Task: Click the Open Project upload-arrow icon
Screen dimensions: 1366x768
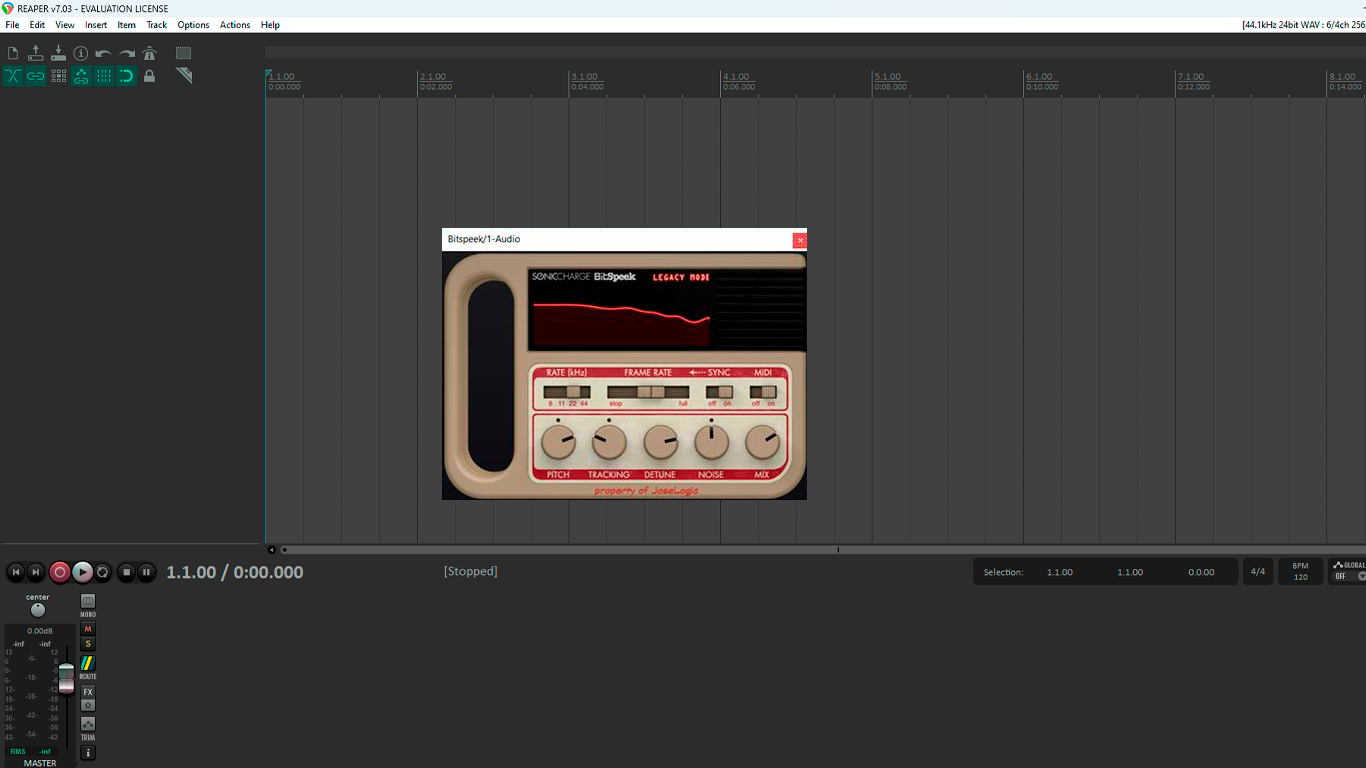Action: (36, 53)
